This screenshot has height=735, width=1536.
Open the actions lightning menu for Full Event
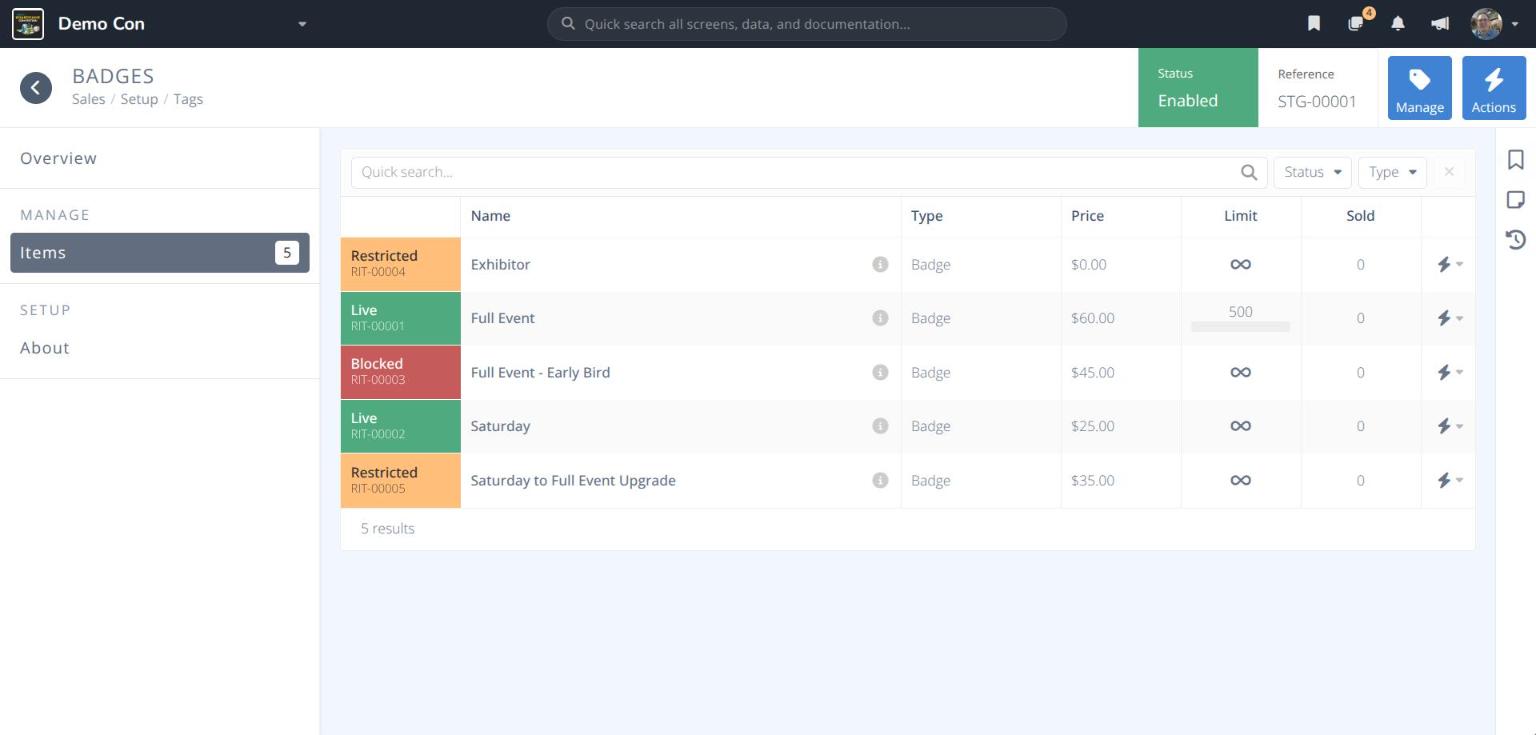coord(1449,318)
